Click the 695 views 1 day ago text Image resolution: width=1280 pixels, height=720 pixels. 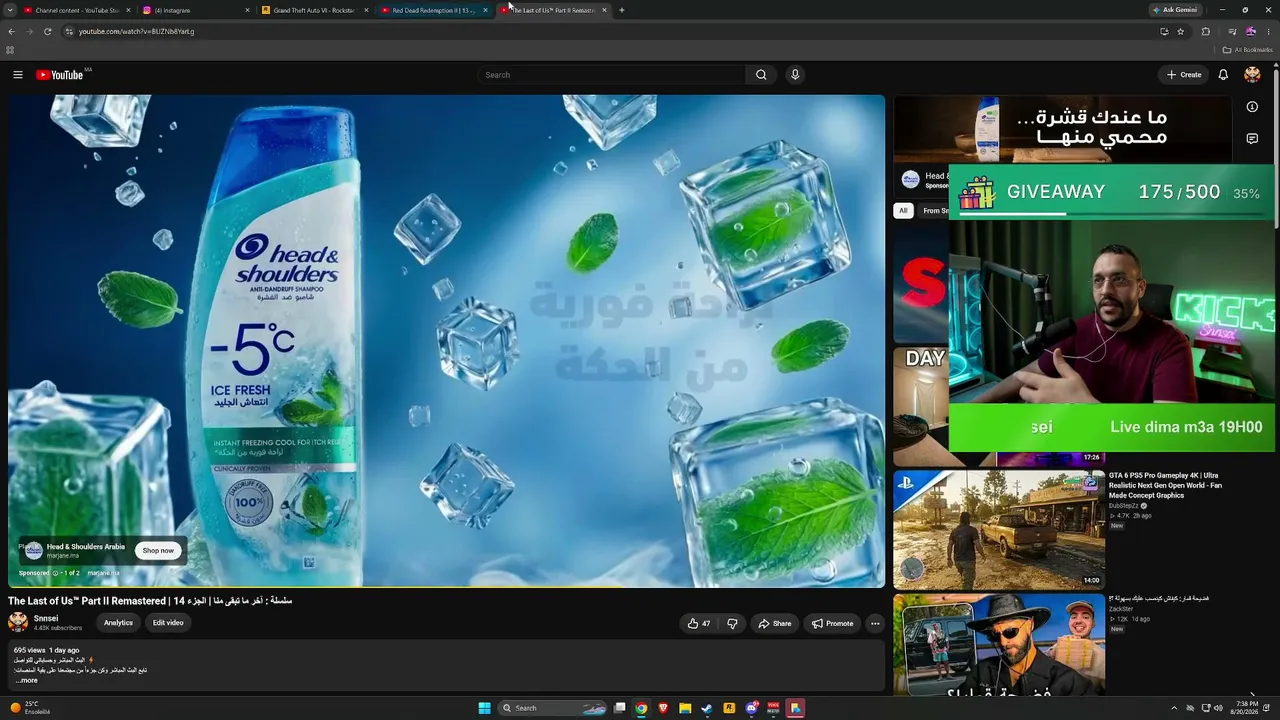(x=46, y=650)
